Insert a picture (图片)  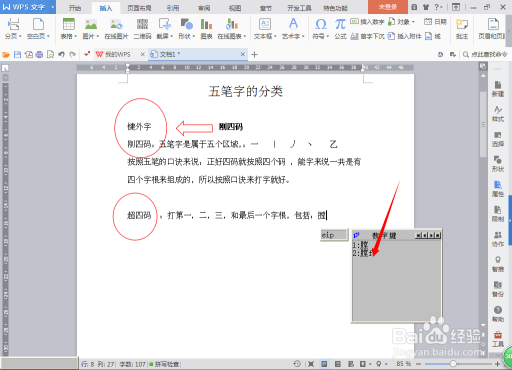tap(90, 29)
